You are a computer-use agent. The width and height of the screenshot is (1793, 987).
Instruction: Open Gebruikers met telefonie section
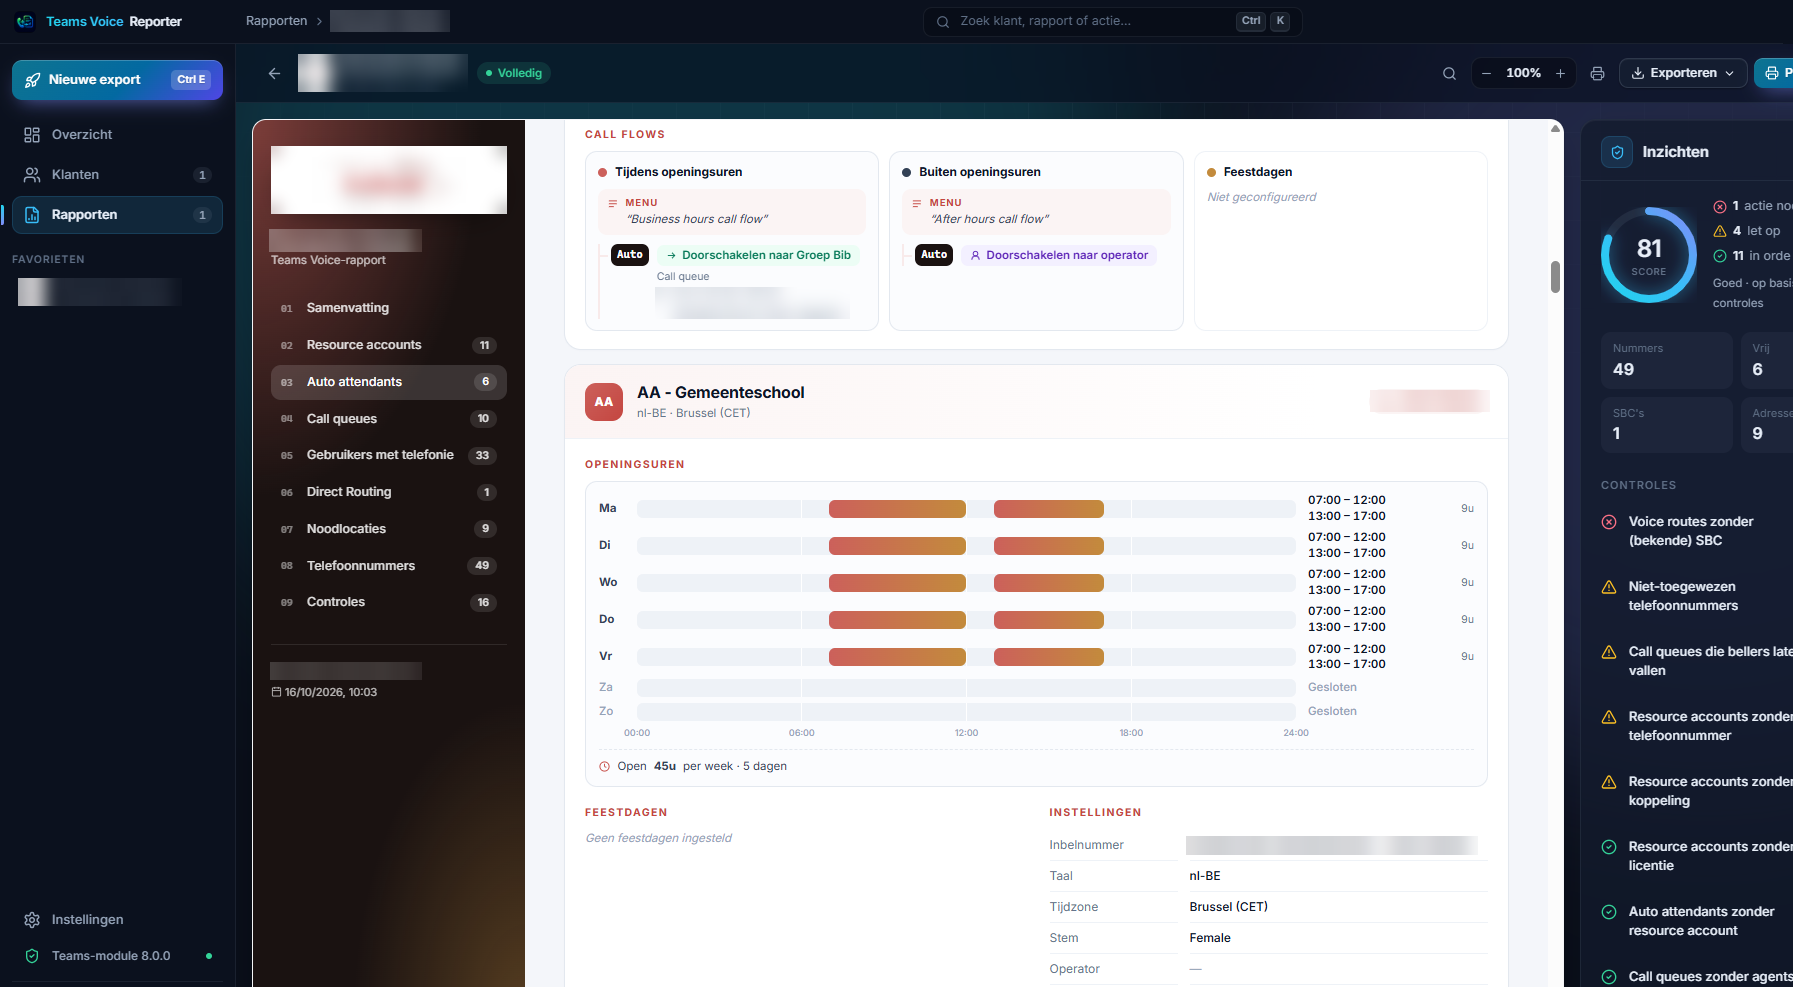click(388, 455)
